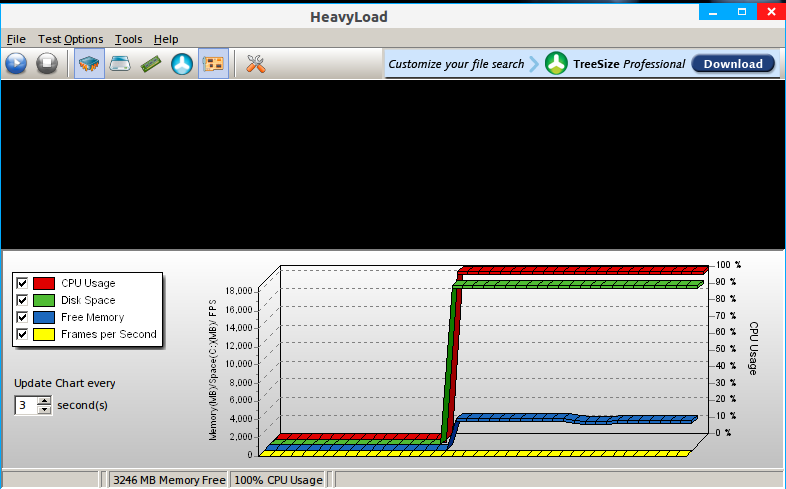Open the Test Options menu
The height and width of the screenshot is (489, 786).
(71, 39)
